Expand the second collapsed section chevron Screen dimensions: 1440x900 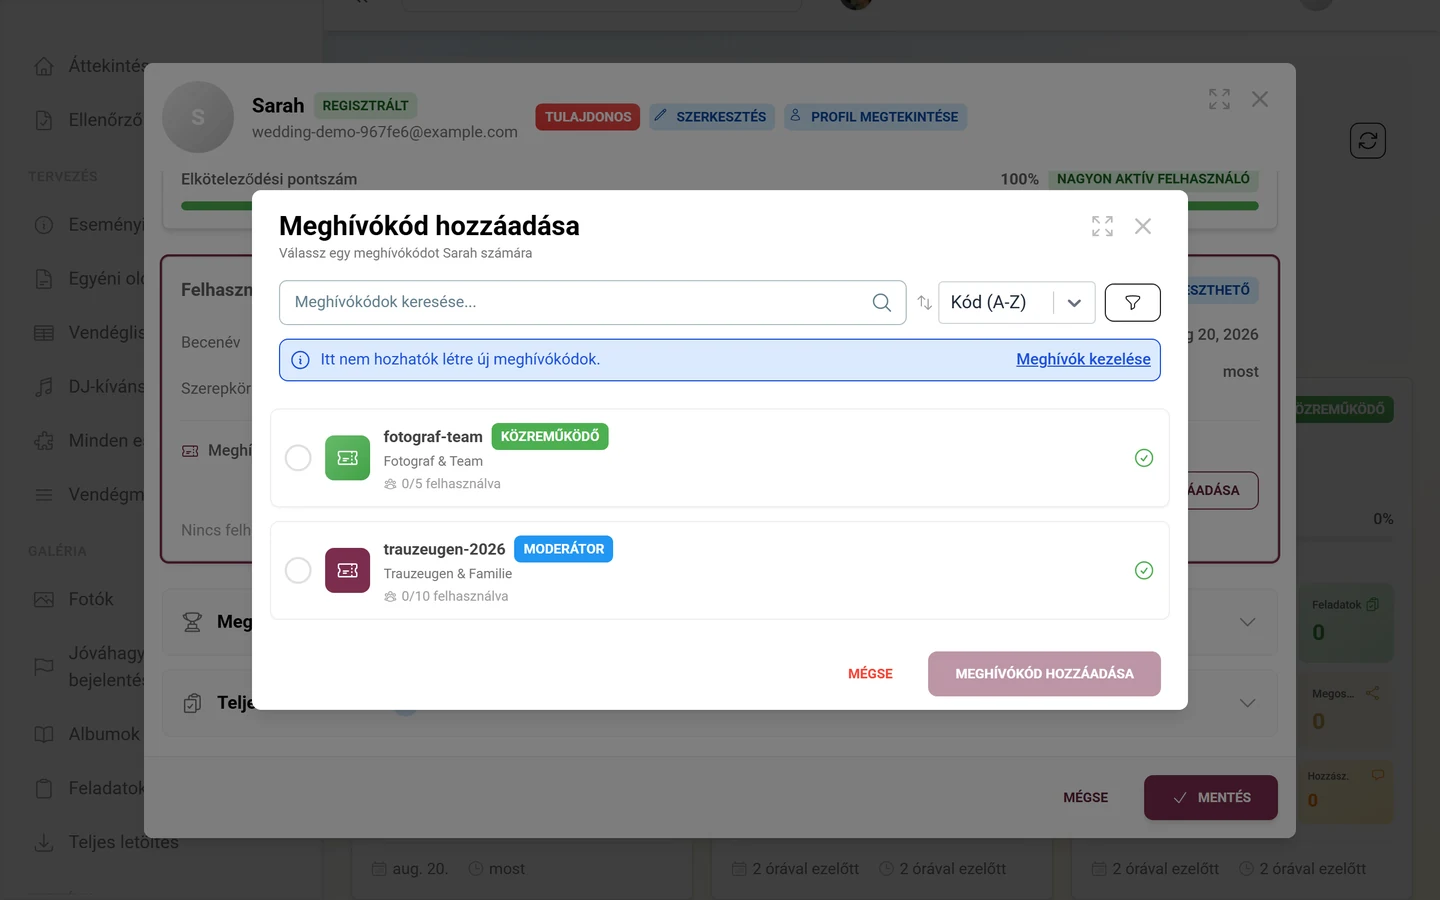pos(1247,703)
